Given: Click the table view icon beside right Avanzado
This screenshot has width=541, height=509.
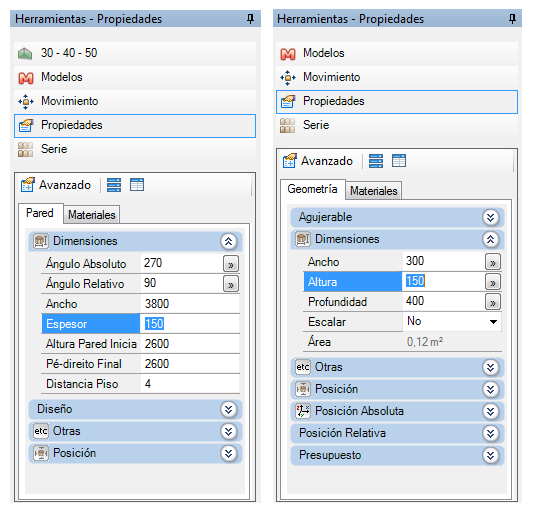Looking at the screenshot, I should pos(399,161).
